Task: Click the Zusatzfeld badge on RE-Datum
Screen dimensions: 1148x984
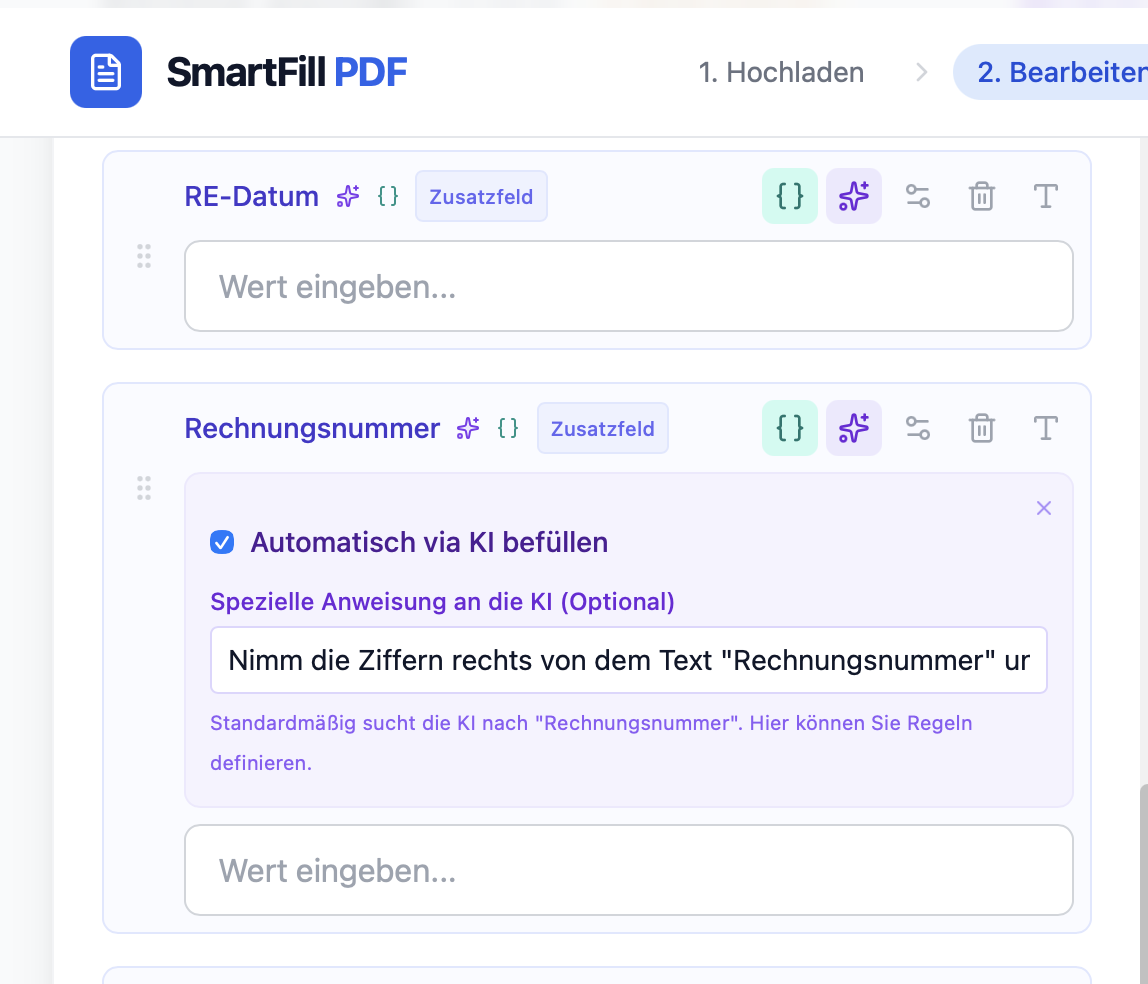Action: [x=481, y=196]
